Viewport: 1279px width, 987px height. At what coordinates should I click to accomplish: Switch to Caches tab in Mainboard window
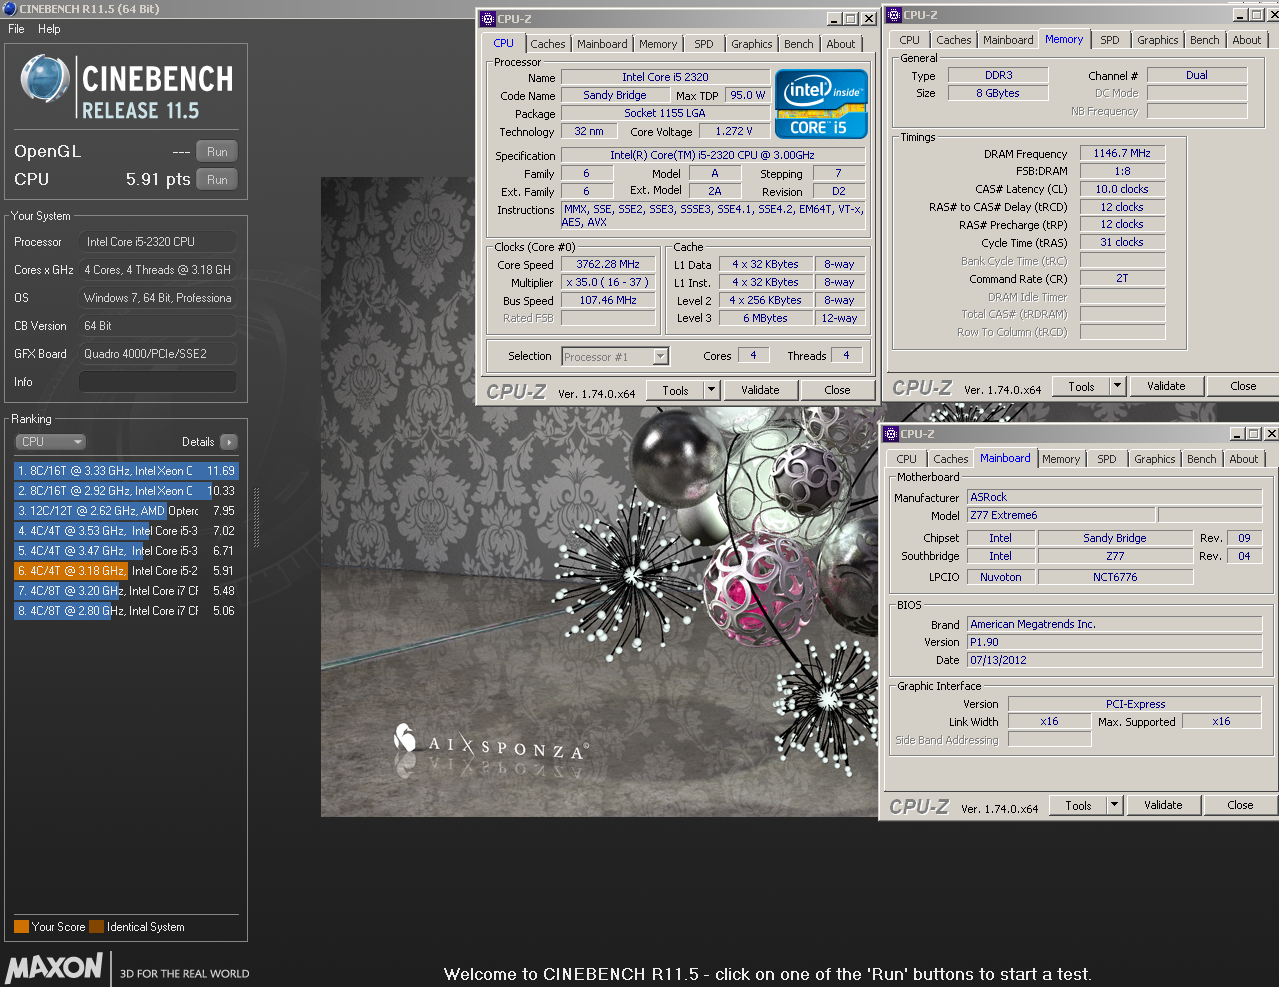[950, 459]
